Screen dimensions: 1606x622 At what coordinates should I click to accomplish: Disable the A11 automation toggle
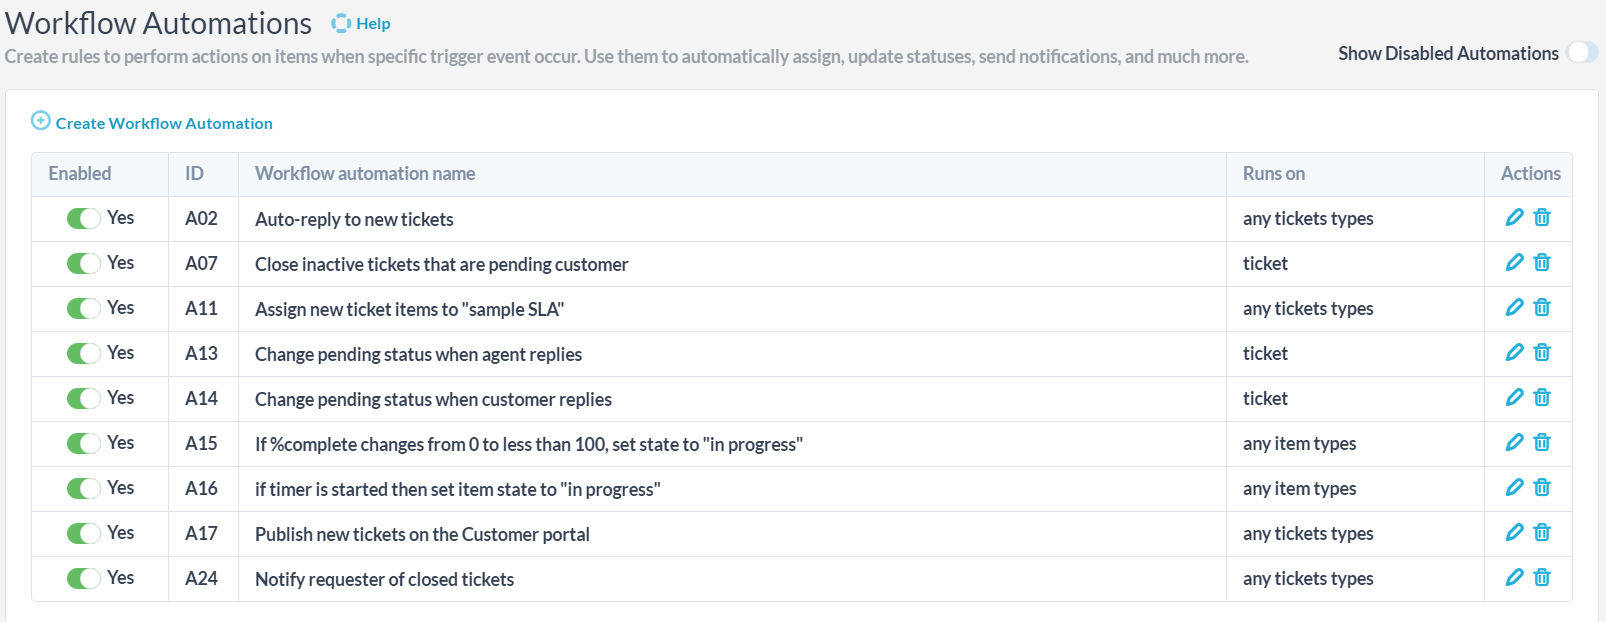[x=84, y=309]
